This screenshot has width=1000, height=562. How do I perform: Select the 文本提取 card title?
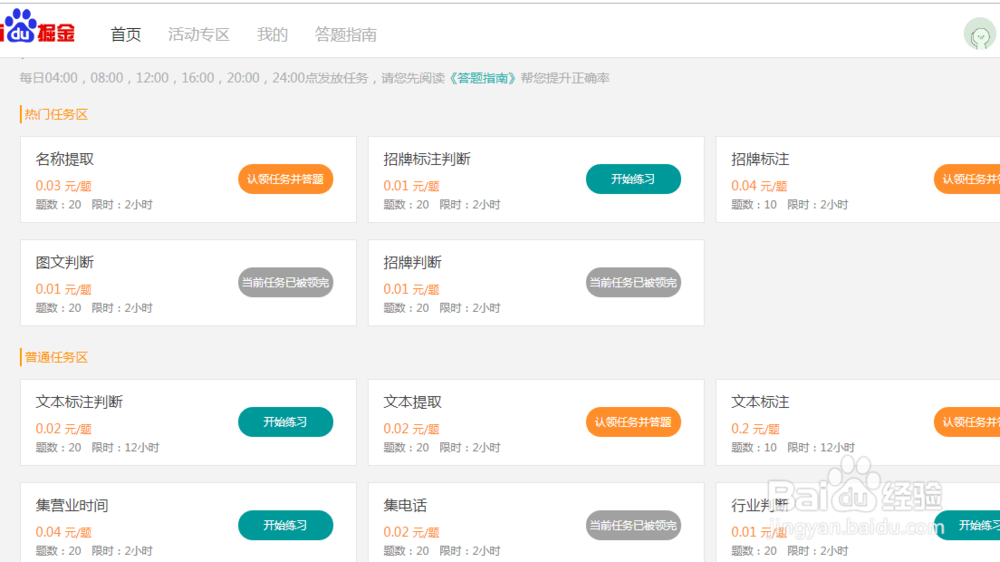pyautogui.click(x=413, y=403)
